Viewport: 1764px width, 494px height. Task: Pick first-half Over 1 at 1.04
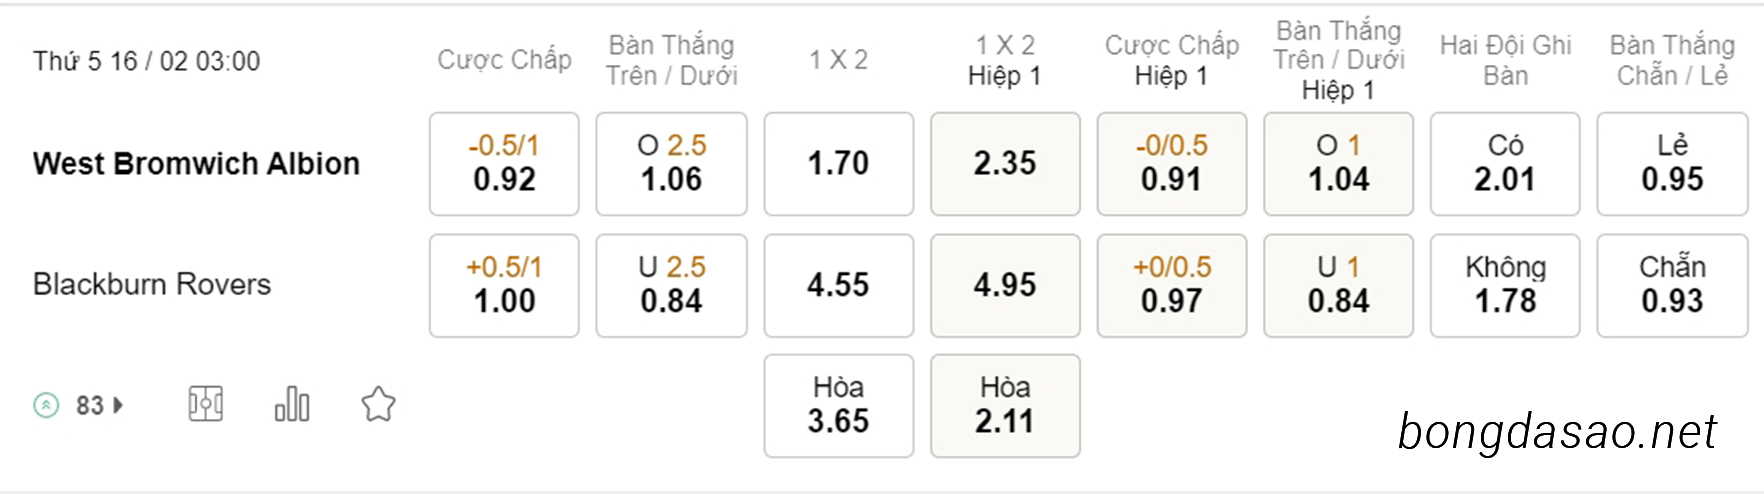[x=1339, y=163]
